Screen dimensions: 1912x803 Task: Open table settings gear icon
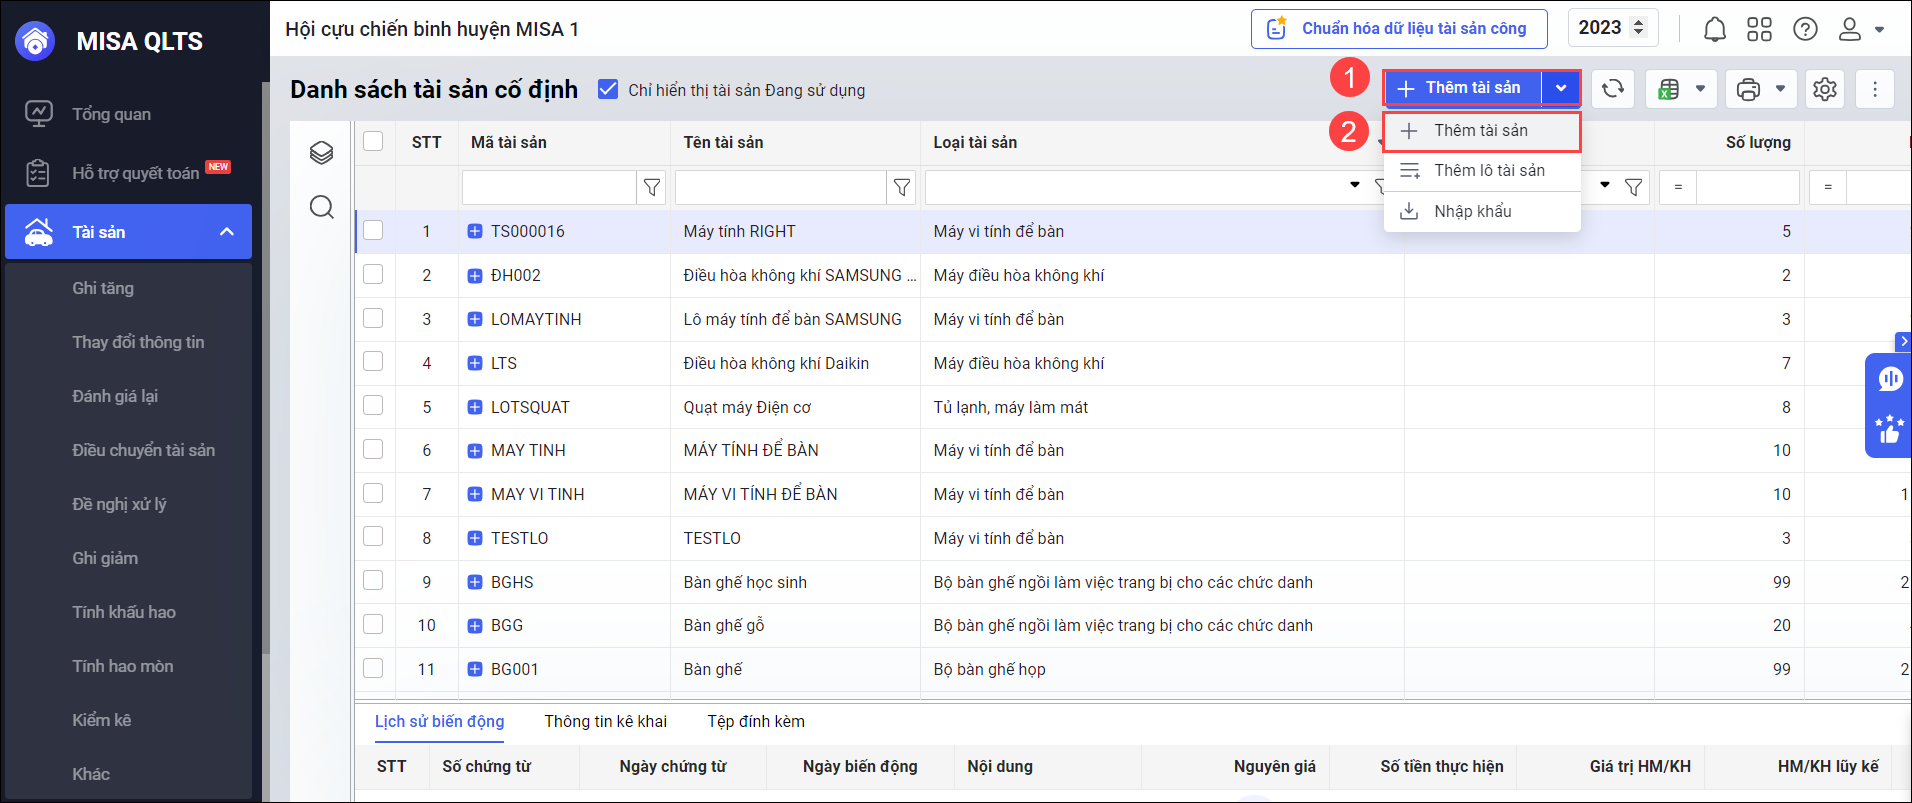click(1824, 89)
